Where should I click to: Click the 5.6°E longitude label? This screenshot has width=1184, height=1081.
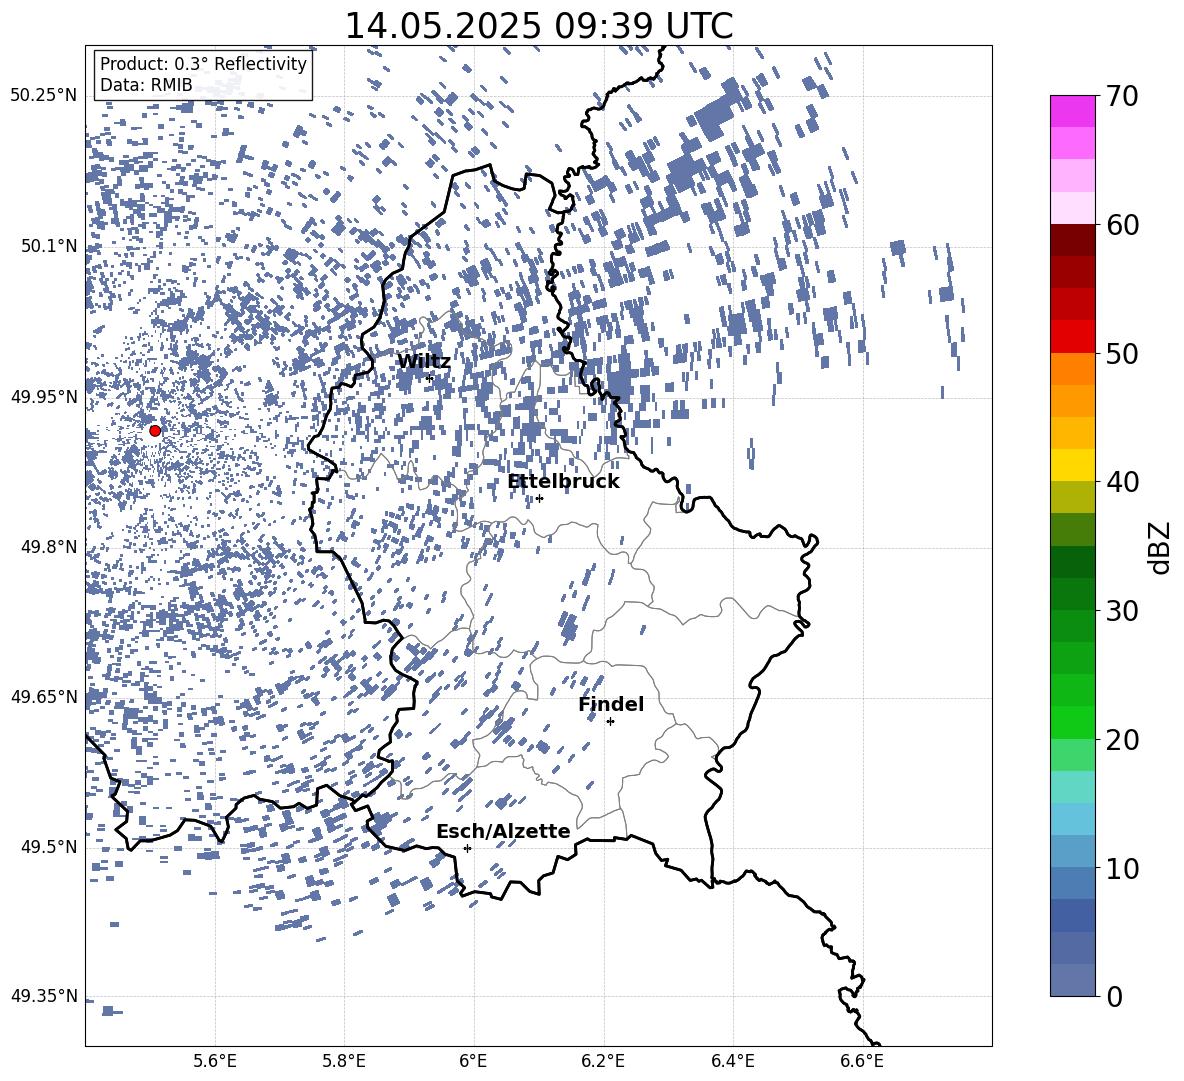pyautogui.click(x=215, y=1061)
